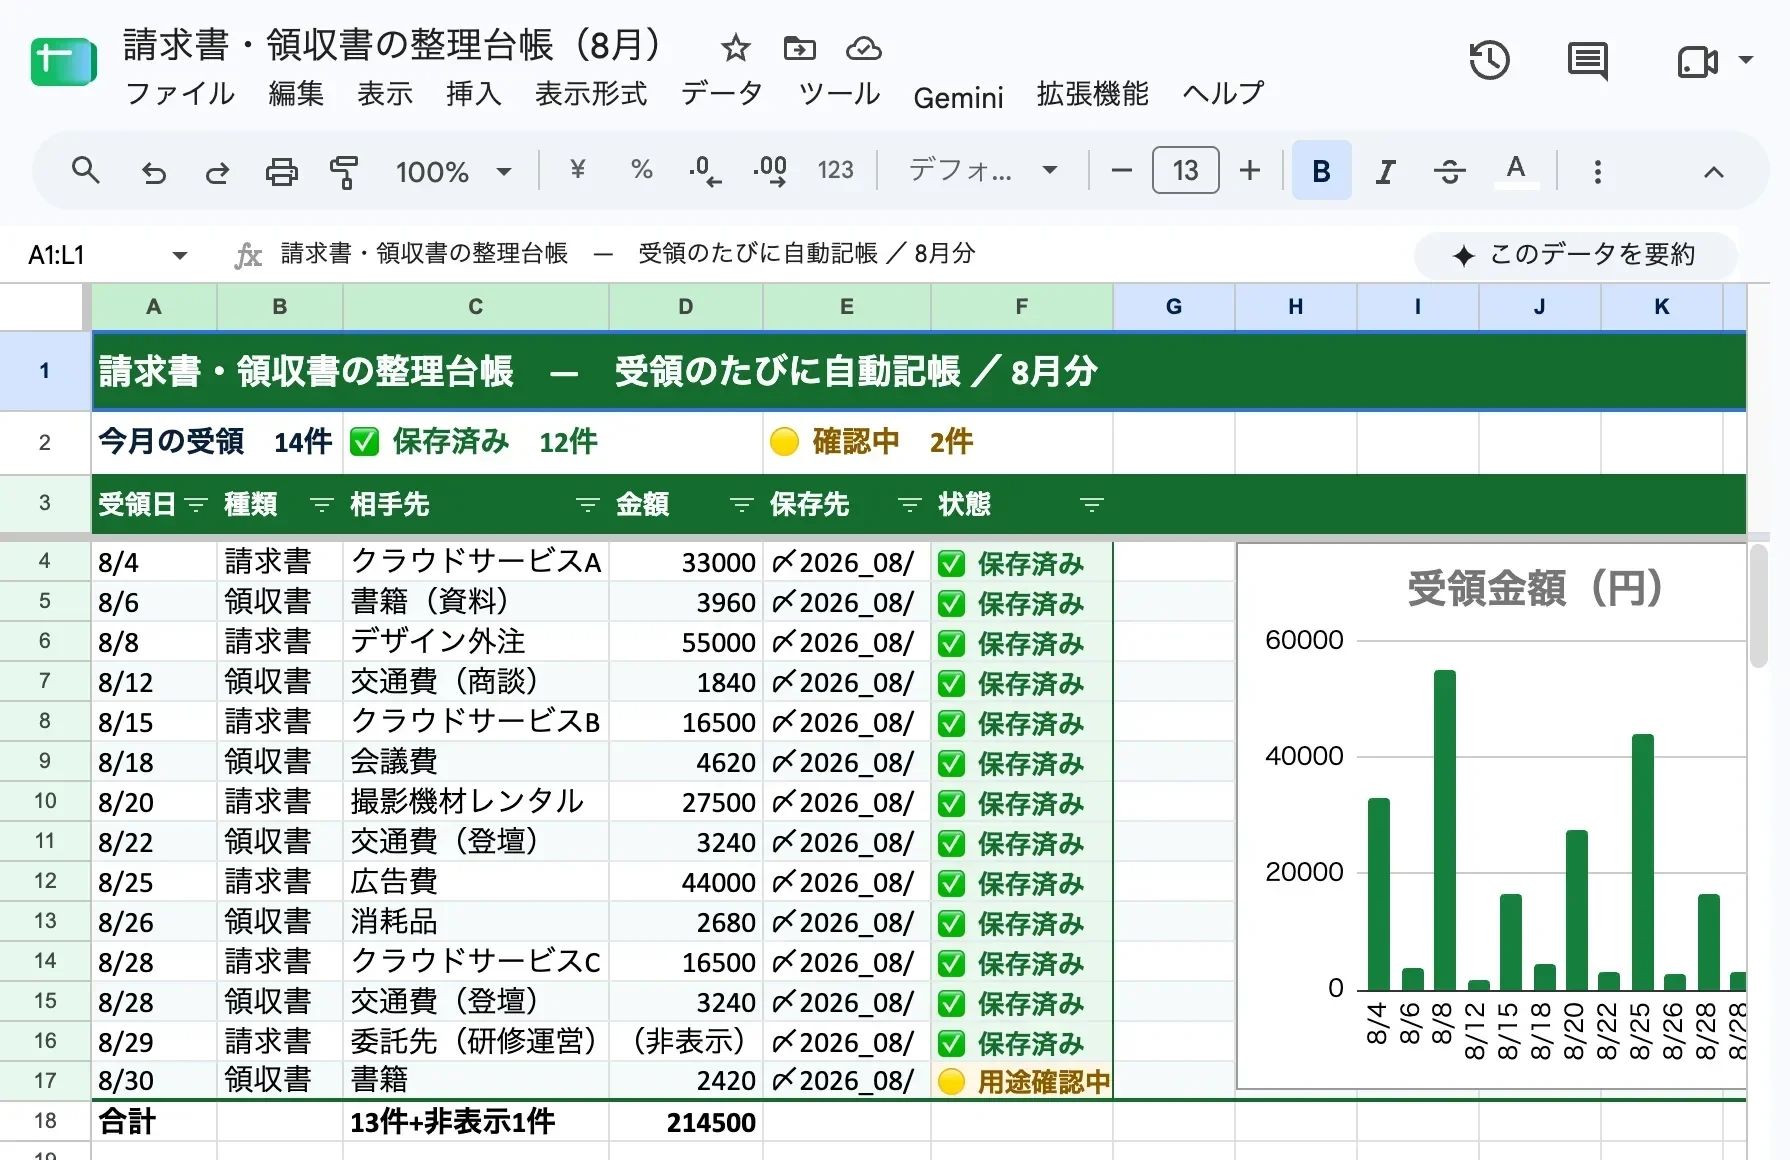Screen dimensions: 1790x1160
Task: Open the 挿入 menu
Action: coord(473,94)
